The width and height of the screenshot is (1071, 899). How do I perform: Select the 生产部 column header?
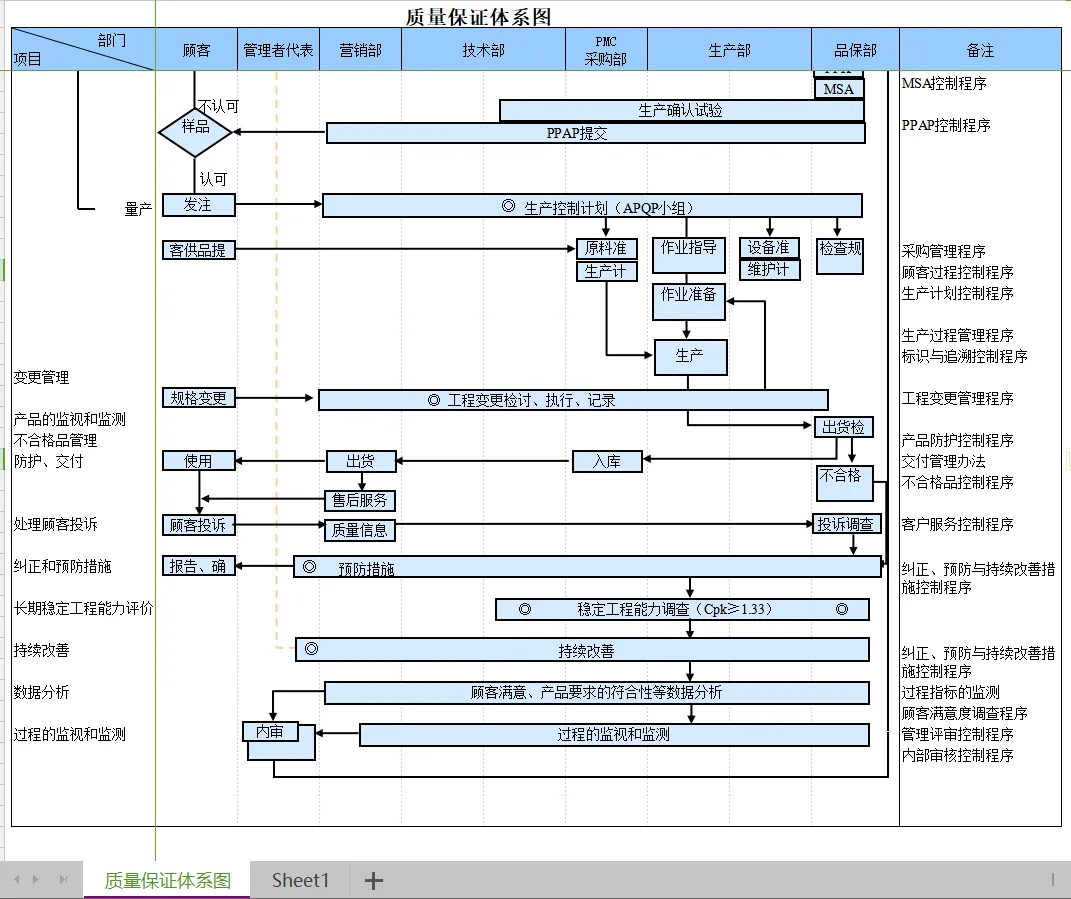[x=729, y=50]
